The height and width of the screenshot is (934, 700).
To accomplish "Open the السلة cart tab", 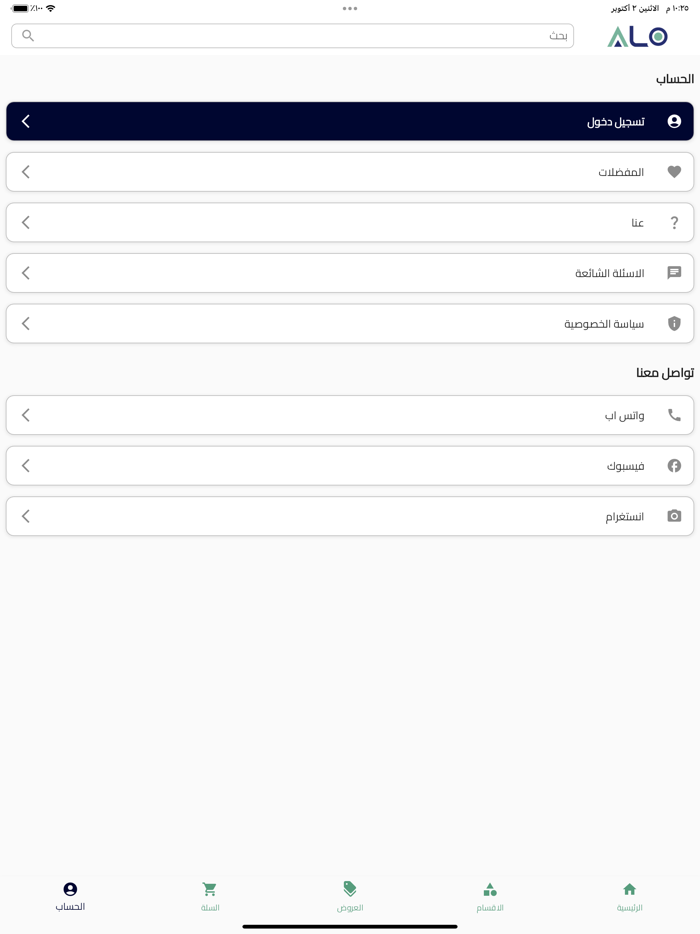I will click(x=210, y=897).
